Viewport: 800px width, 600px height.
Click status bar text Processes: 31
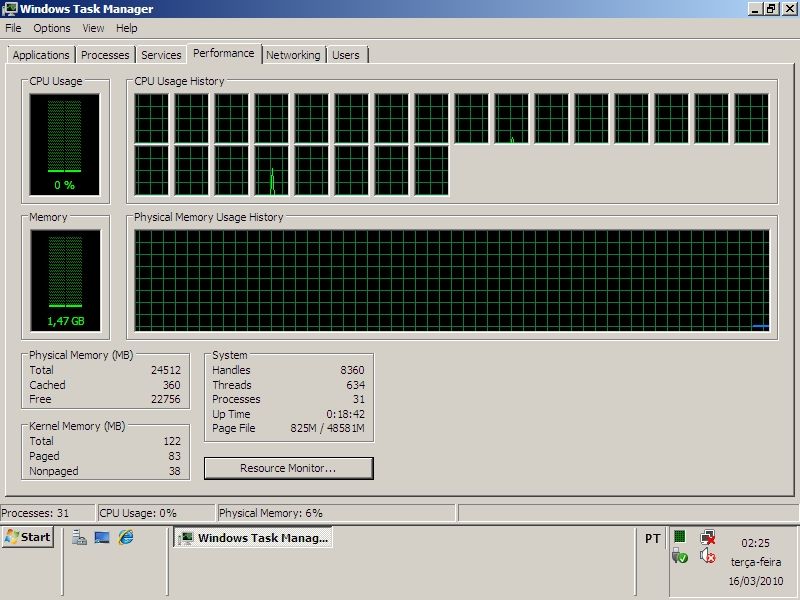[x=35, y=513]
